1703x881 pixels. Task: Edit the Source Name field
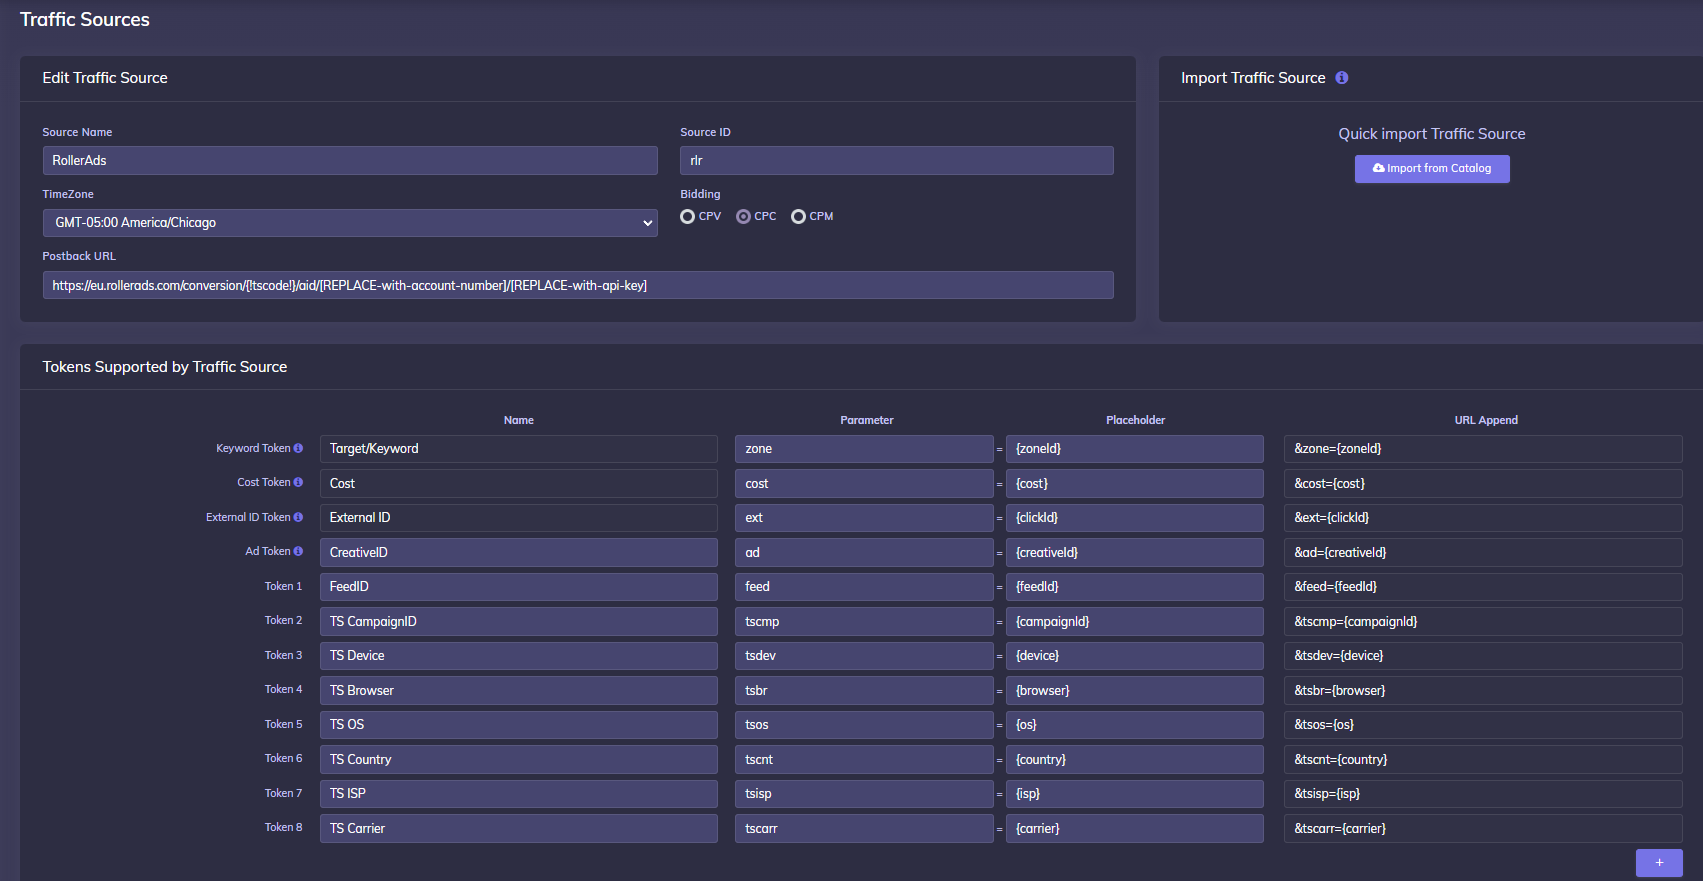(350, 161)
